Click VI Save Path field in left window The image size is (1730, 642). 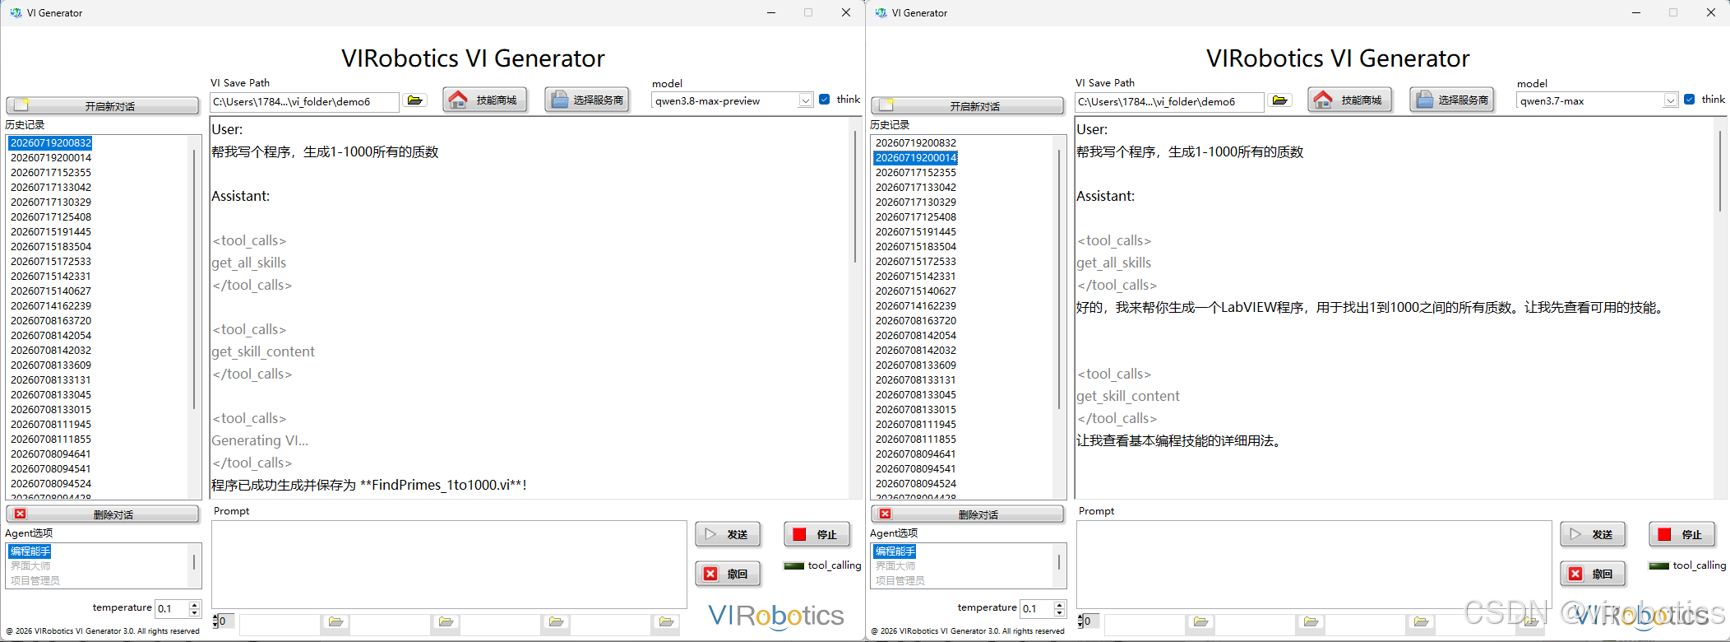coord(304,102)
